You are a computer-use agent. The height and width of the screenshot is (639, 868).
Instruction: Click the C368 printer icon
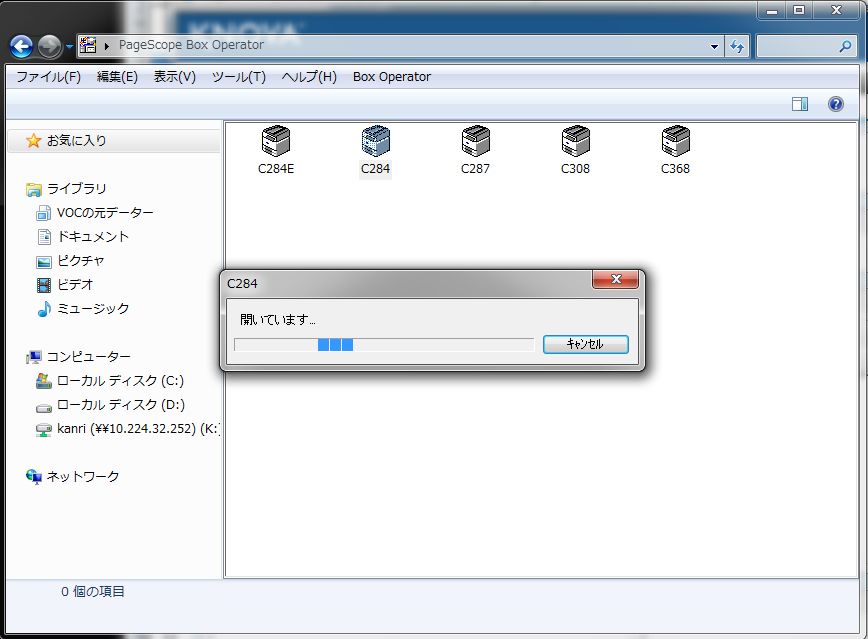pos(675,142)
